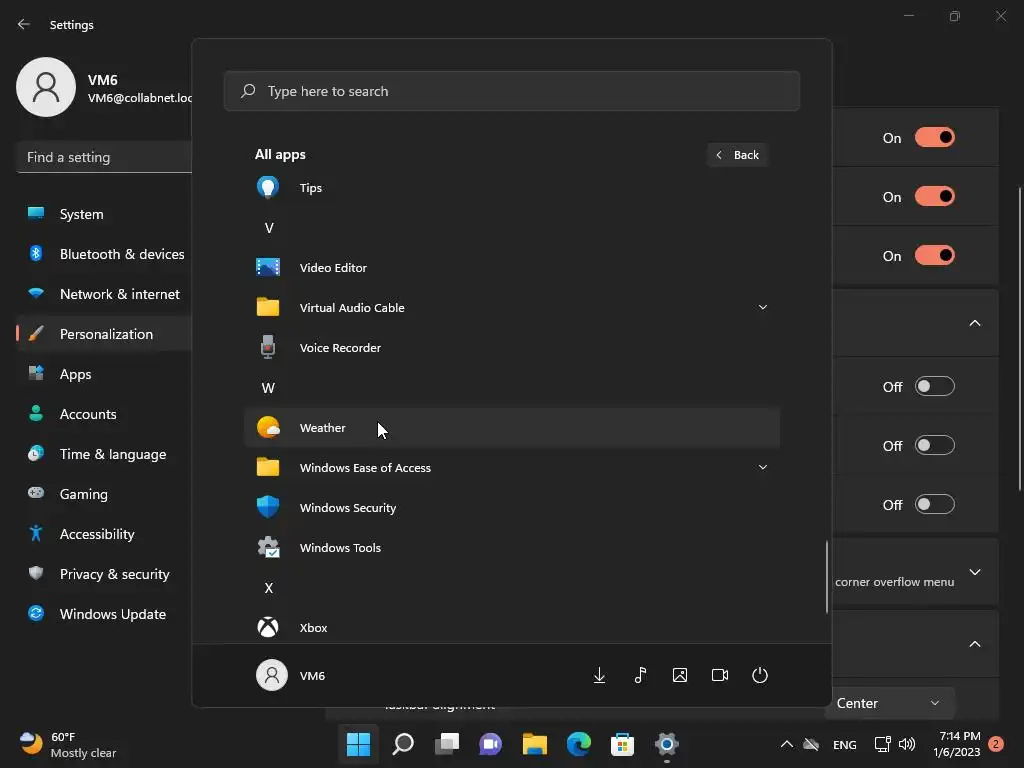Show hidden tray icons chevron
Image resolution: width=1024 pixels, height=768 pixels.
pos(787,744)
